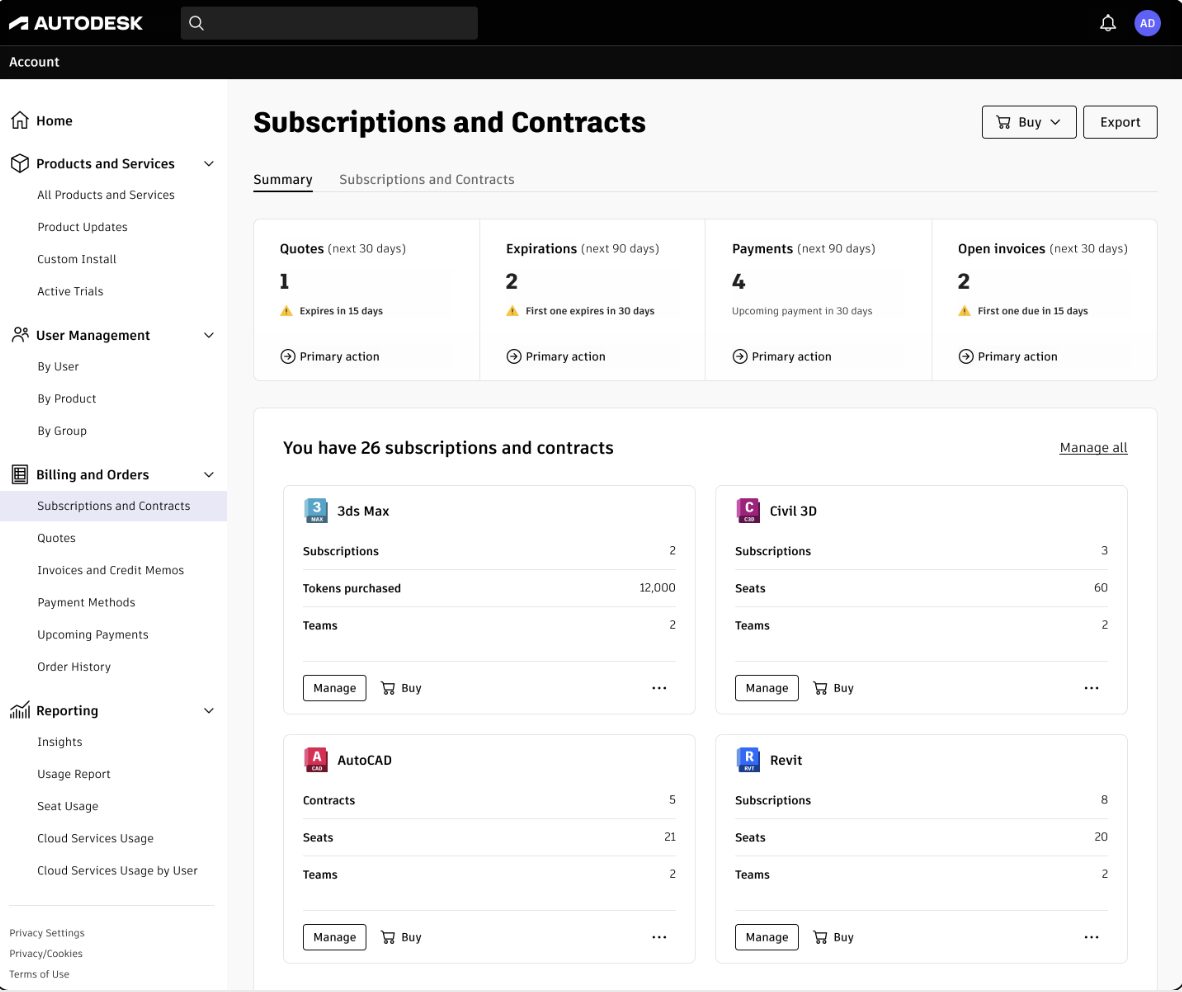The height and width of the screenshot is (992, 1182).
Task: Click the Civil 3D product icon
Action: point(749,510)
